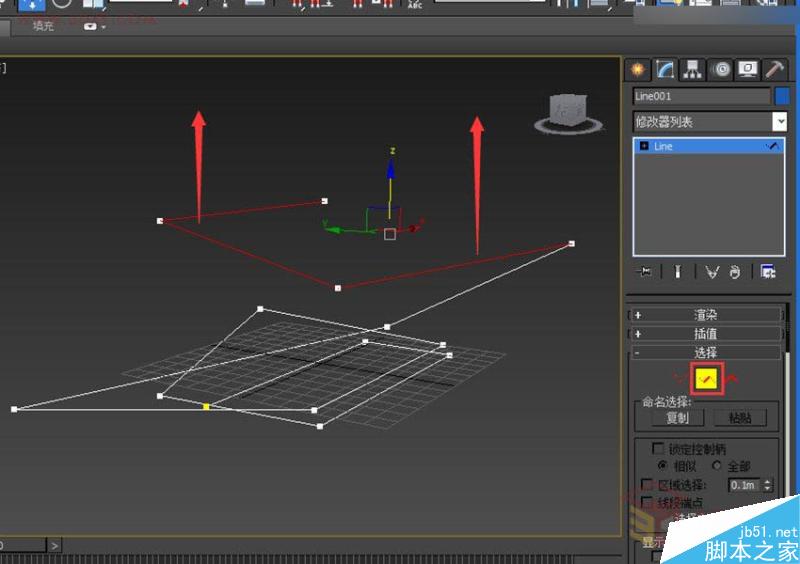Screen dimensions: 800x564
Task: Click Remove Modifier from stack icon
Action: pyautogui.click(x=734, y=271)
